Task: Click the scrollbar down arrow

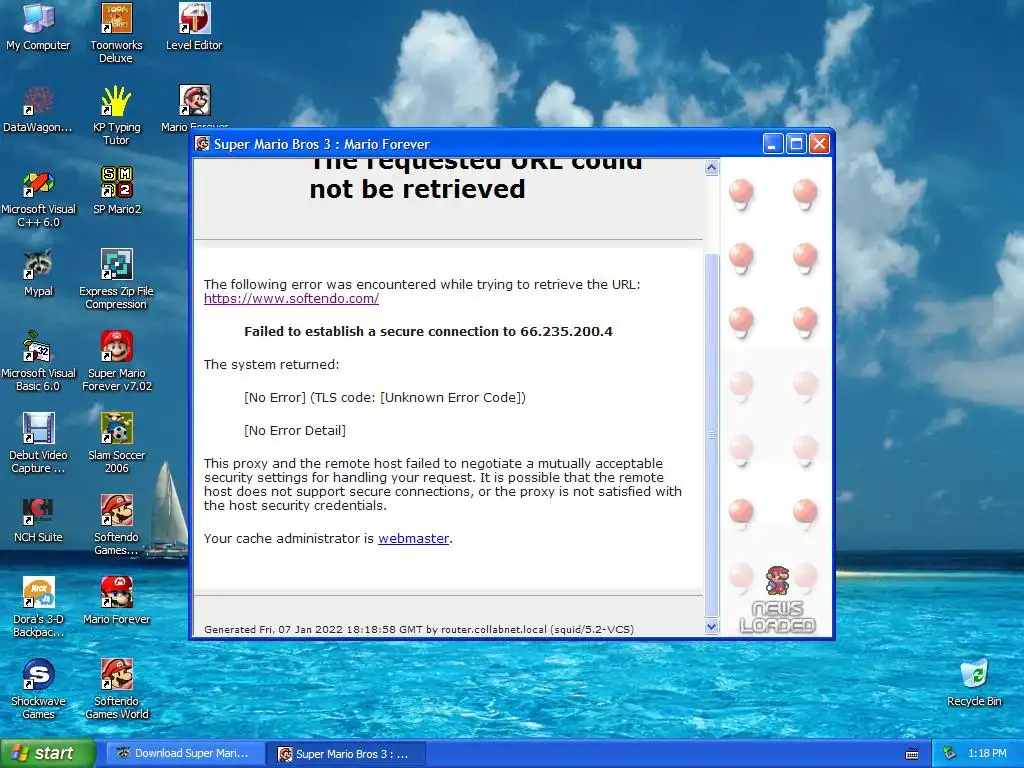Action: tap(712, 627)
